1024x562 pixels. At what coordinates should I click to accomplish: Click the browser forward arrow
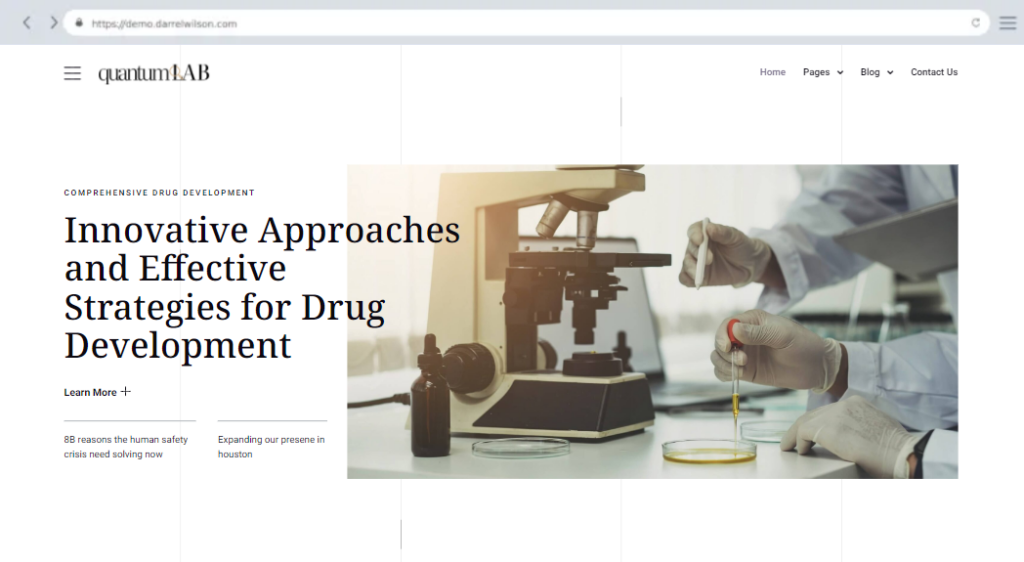tap(54, 23)
